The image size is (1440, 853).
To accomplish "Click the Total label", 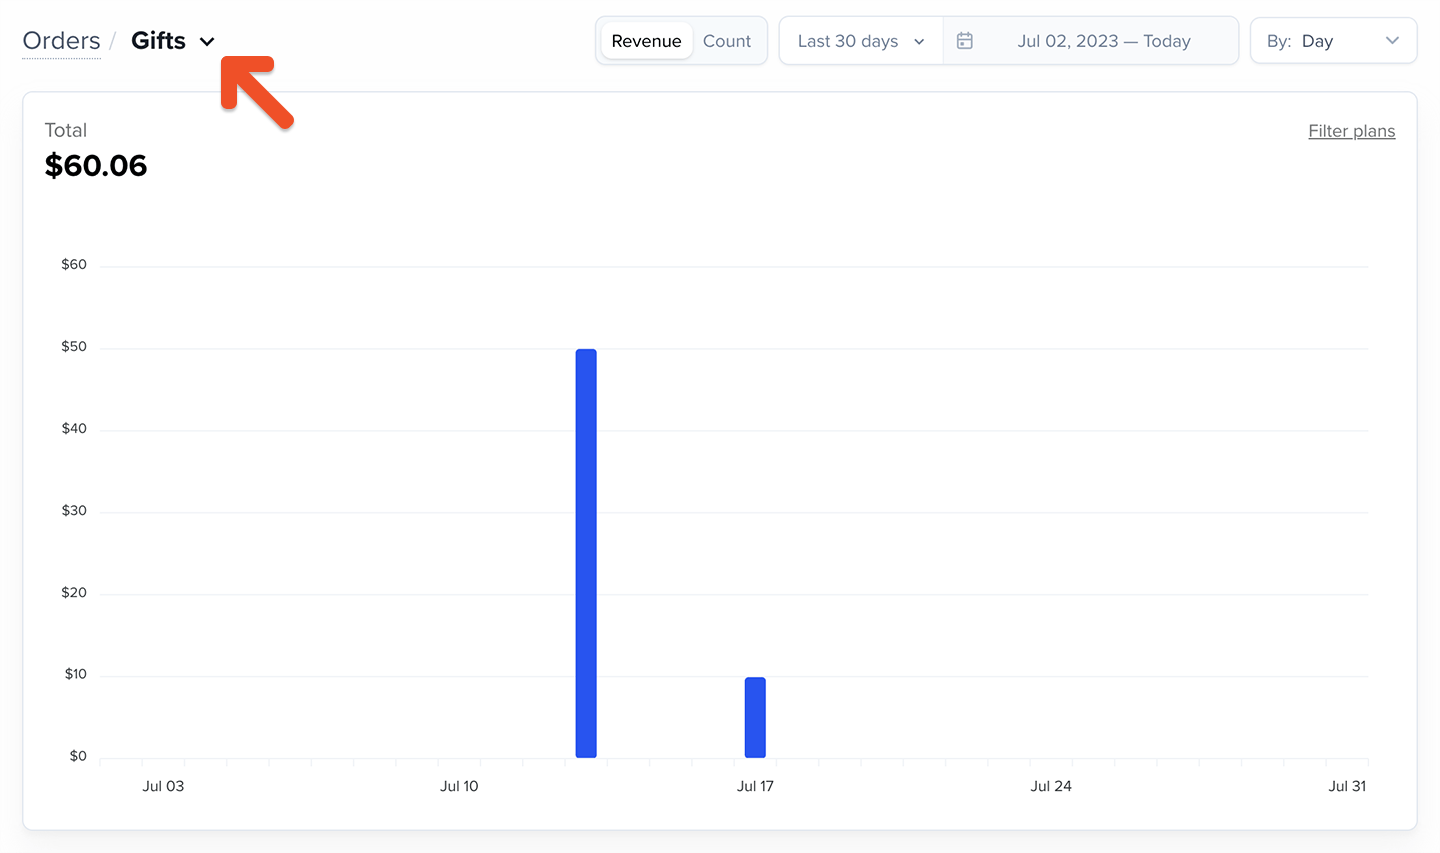I will [x=66, y=130].
